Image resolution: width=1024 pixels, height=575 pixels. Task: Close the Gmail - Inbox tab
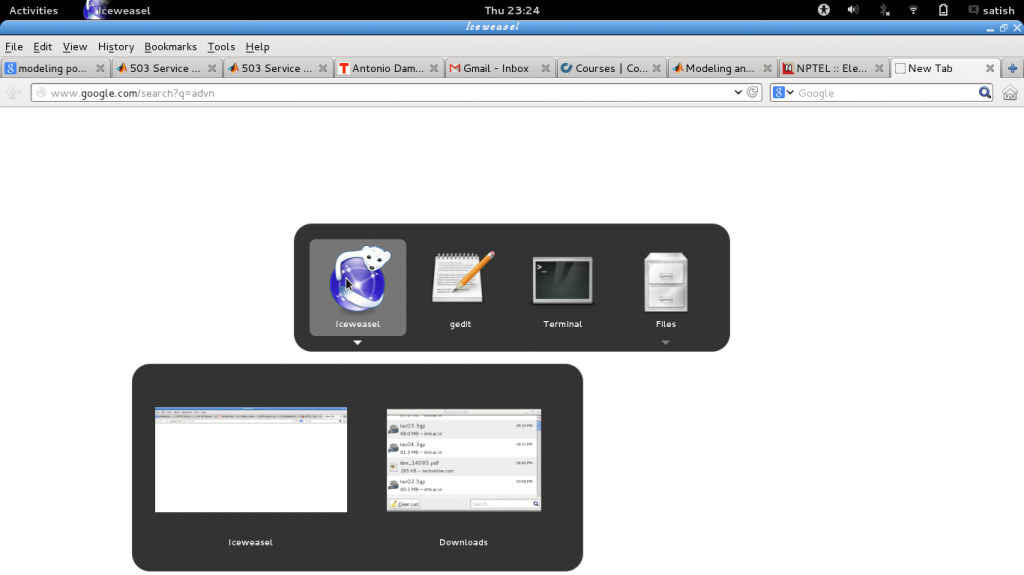click(x=545, y=68)
